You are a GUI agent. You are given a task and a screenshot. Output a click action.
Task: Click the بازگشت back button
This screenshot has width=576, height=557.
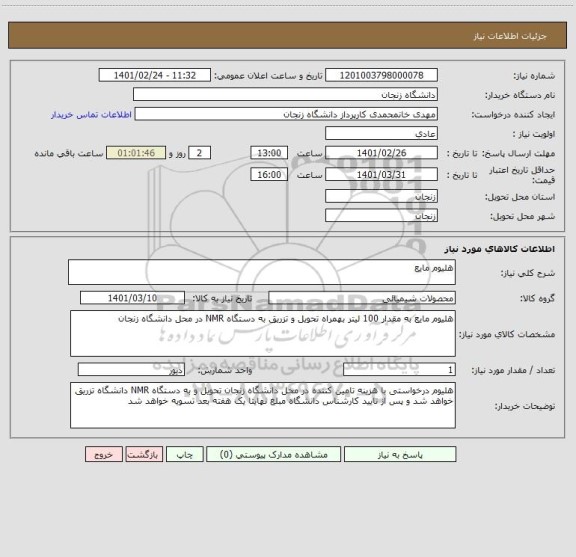point(144,454)
